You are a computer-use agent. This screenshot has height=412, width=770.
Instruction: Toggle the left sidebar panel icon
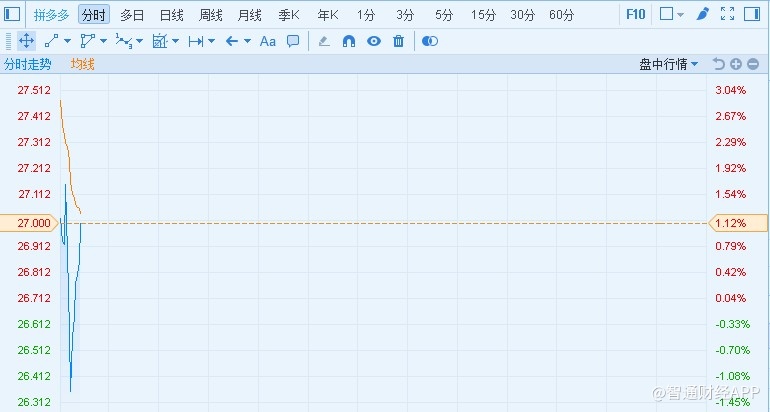(x=12, y=14)
